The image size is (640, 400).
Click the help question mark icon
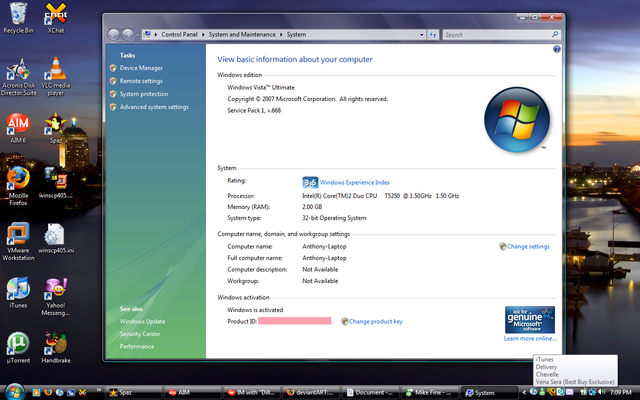click(557, 49)
